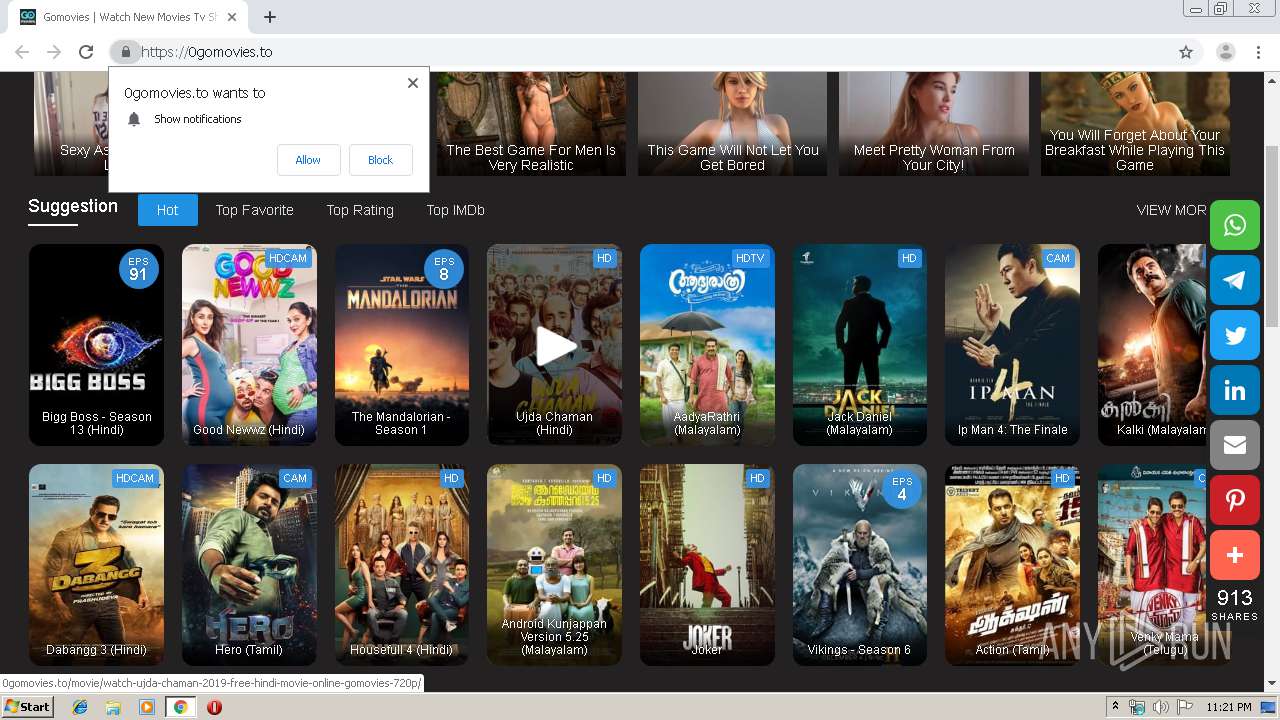Share the page on LinkedIn icon
The image size is (1280, 720).
coord(1235,391)
